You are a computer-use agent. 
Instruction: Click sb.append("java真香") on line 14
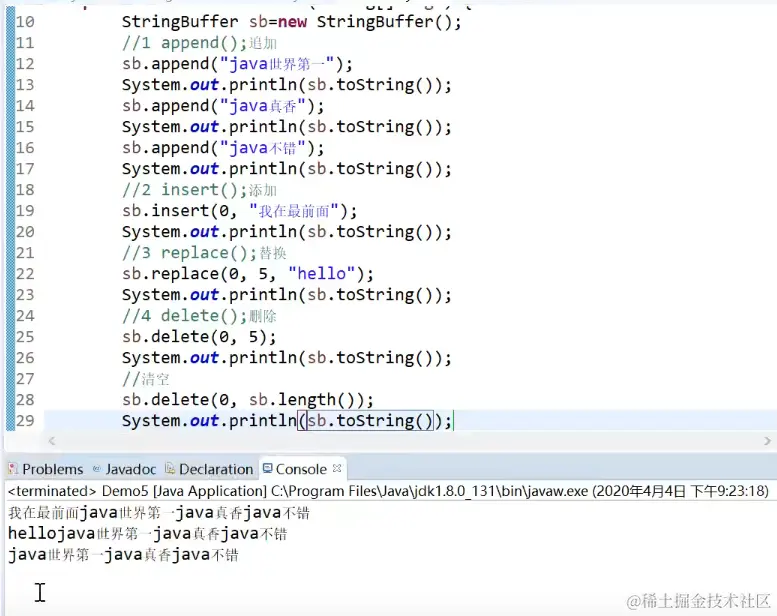(222, 106)
